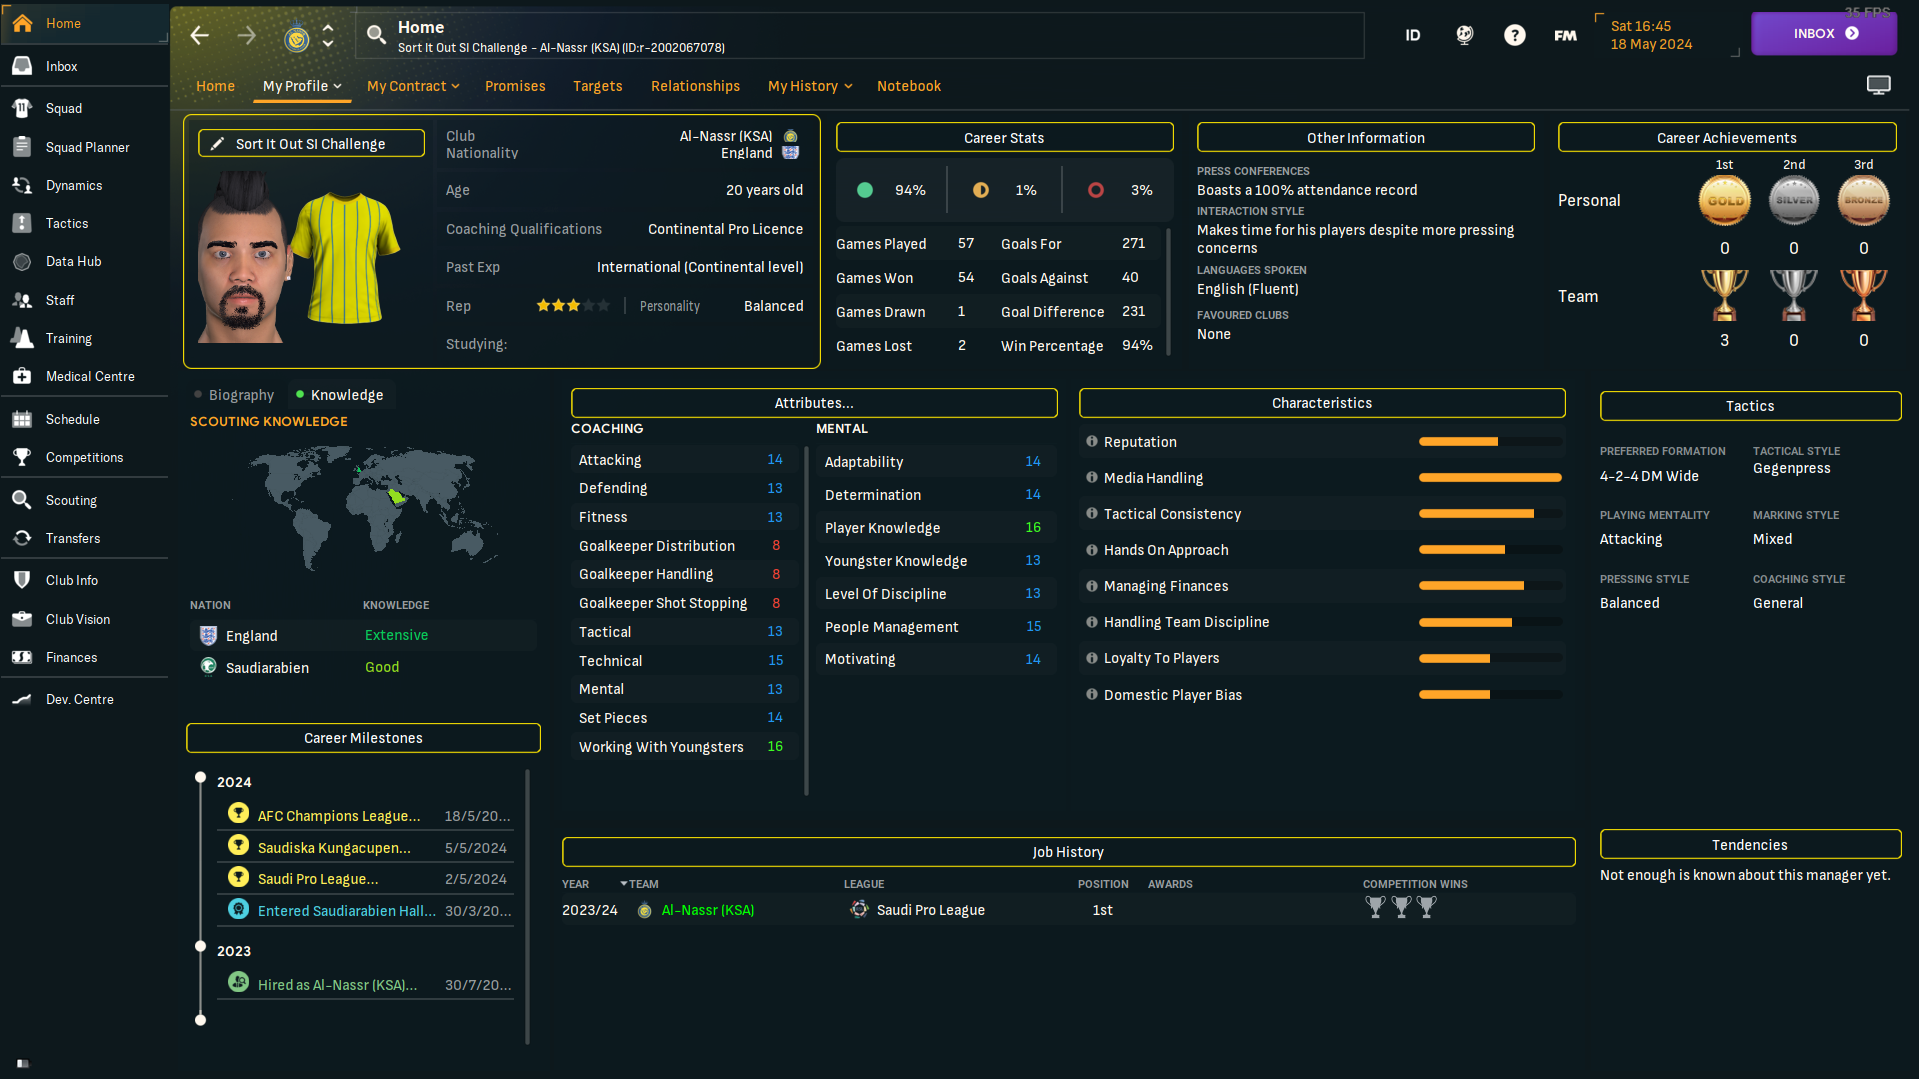Click the Managing Finances info icon
Screen dimensions: 1919x1079
pyautogui.click(x=1092, y=585)
